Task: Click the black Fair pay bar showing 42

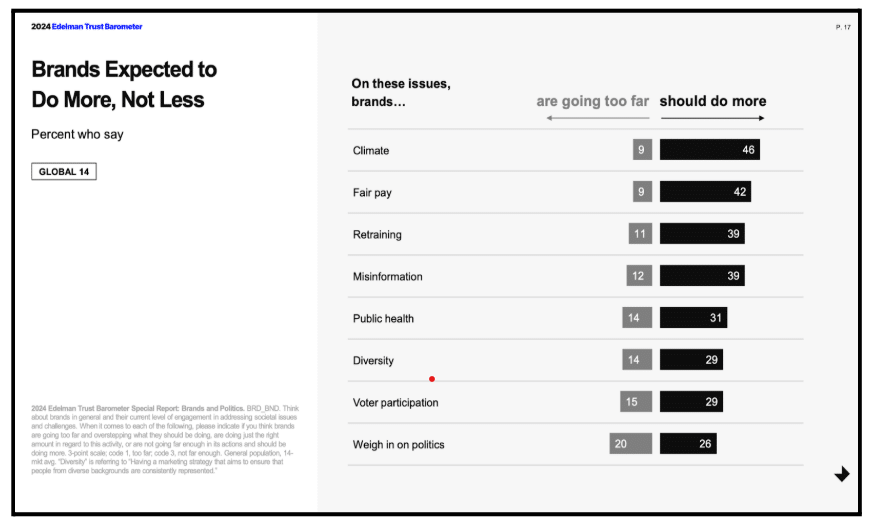Action: (705, 192)
